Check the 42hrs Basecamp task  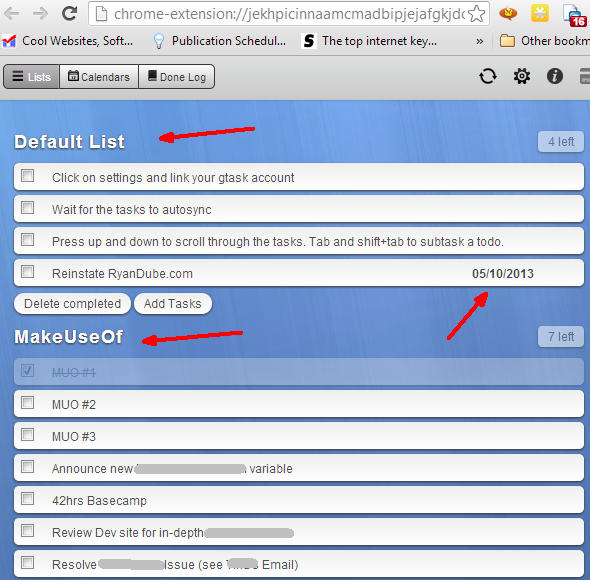[27, 499]
